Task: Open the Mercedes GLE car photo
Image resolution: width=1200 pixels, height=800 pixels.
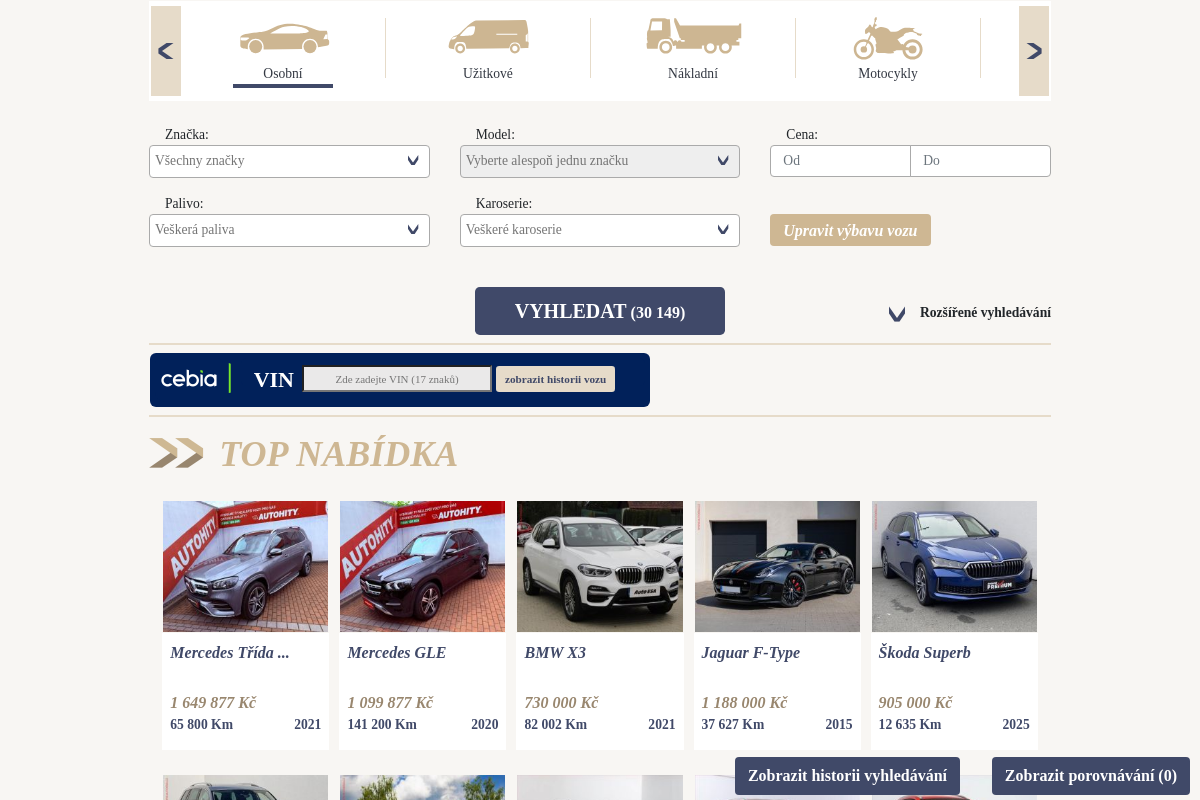Action: 422,566
